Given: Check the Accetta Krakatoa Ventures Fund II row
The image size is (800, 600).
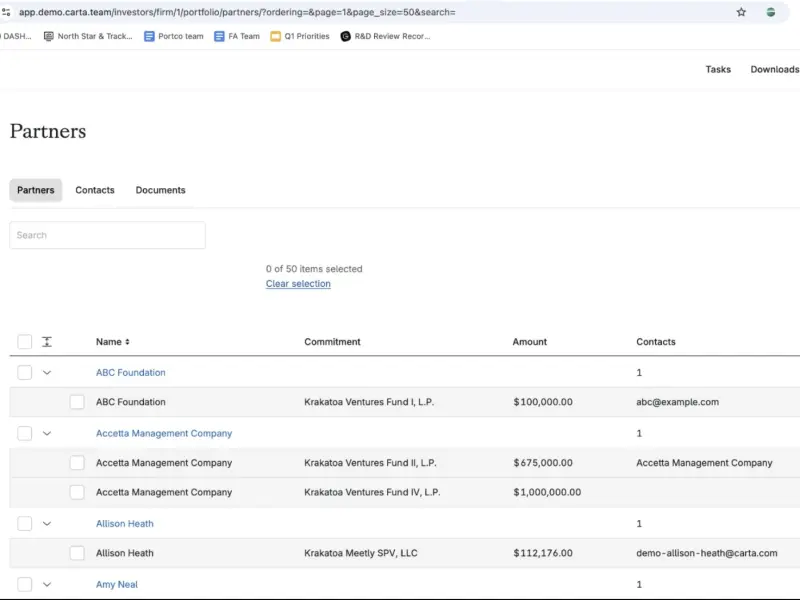Looking at the screenshot, I should coord(77,463).
